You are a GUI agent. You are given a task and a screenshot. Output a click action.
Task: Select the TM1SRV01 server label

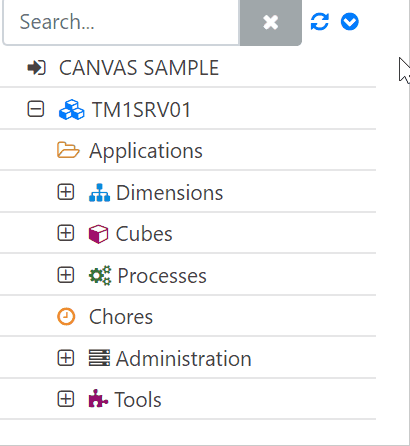pos(141,109)
